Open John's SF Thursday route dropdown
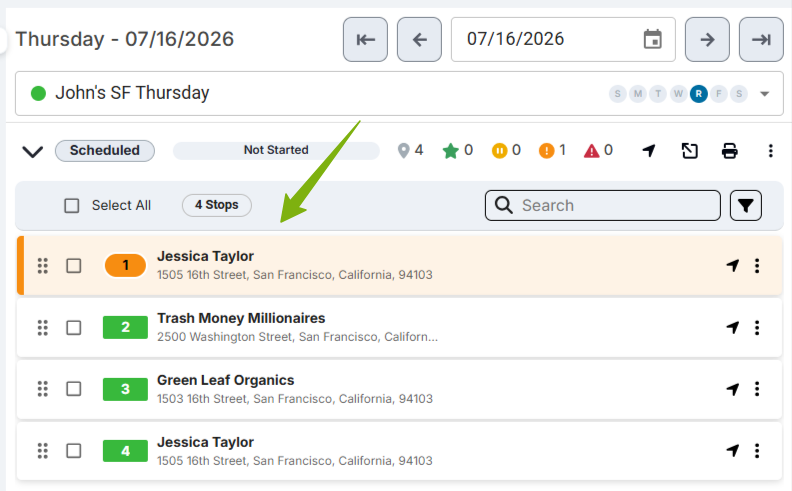Screen dimensions: 792x491 pyautogui.click(x=399, y=93)
